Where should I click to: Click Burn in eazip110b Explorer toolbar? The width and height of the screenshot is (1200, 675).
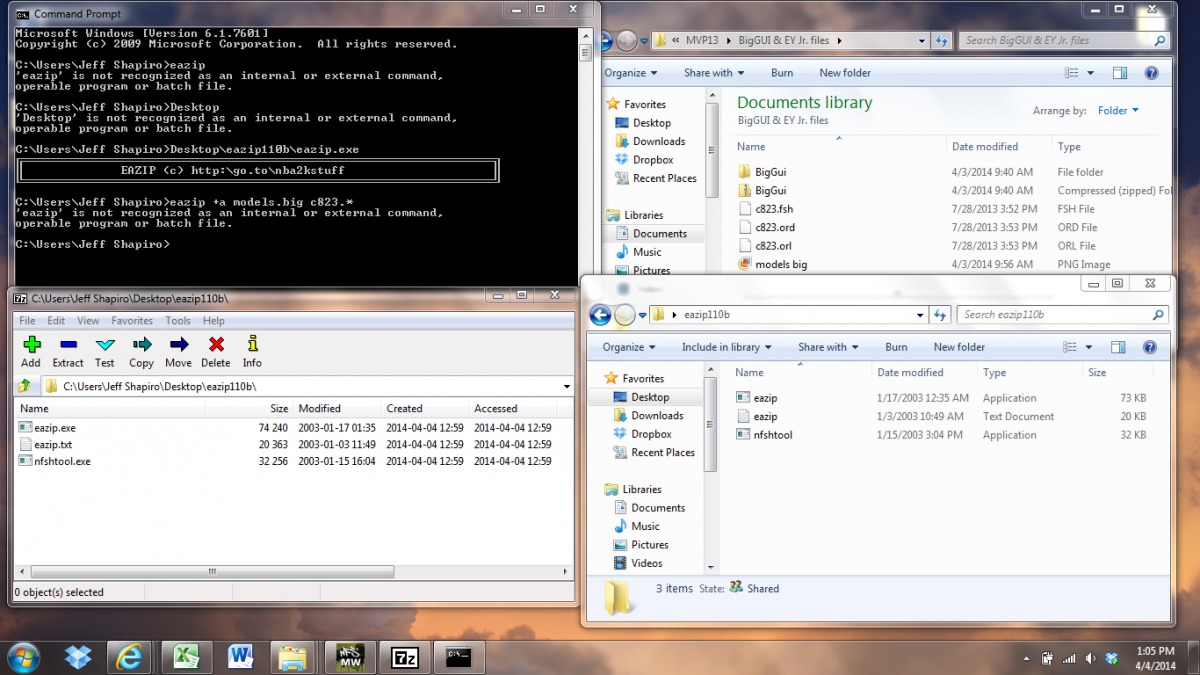[x=896, y=347]
